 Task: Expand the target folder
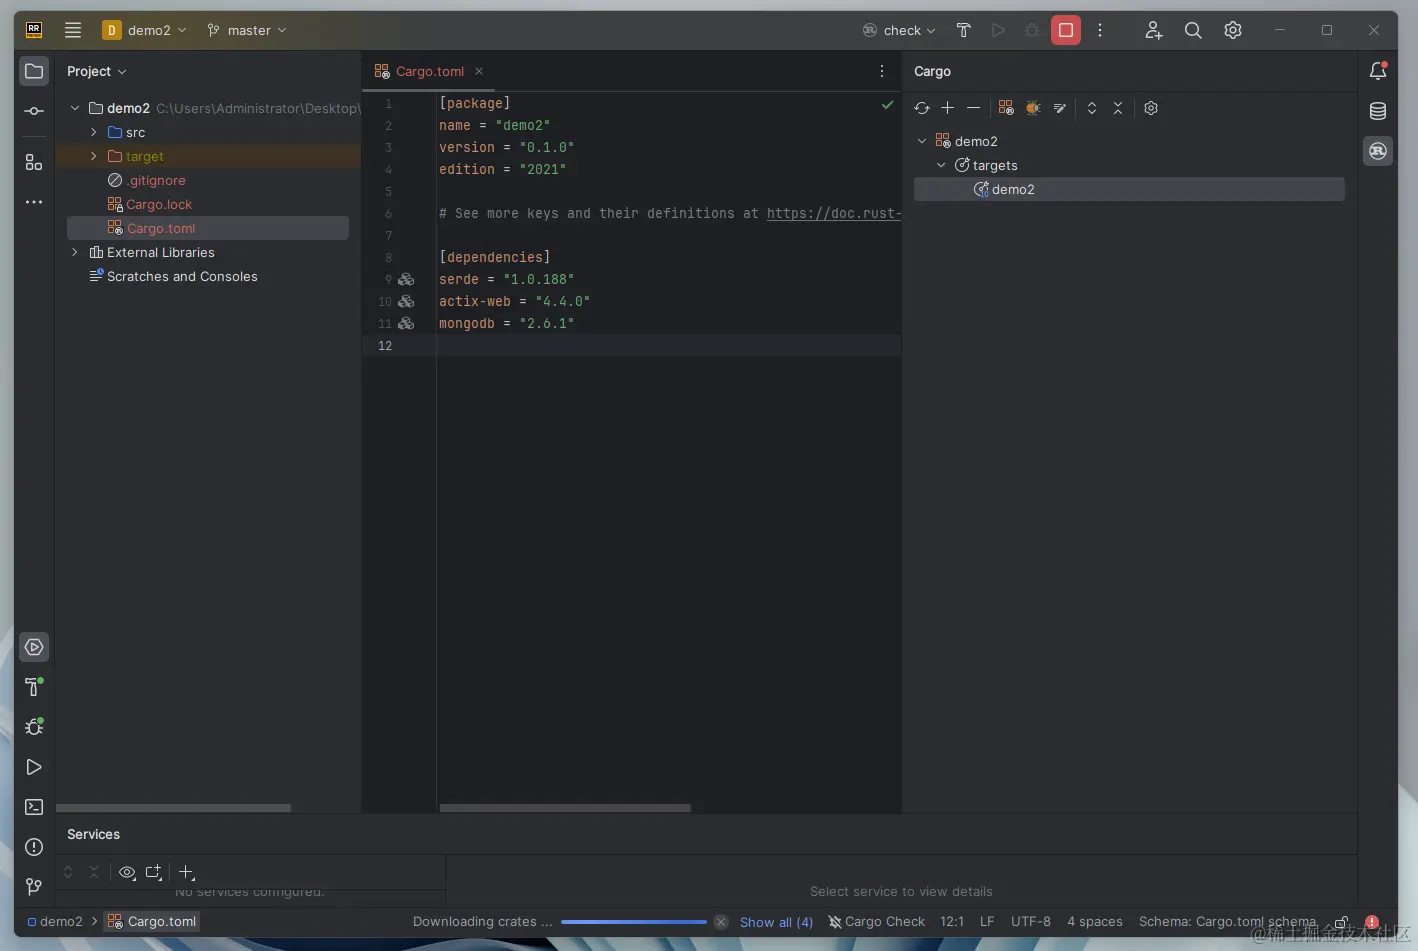pyautogui.click(x=94, y=156)
